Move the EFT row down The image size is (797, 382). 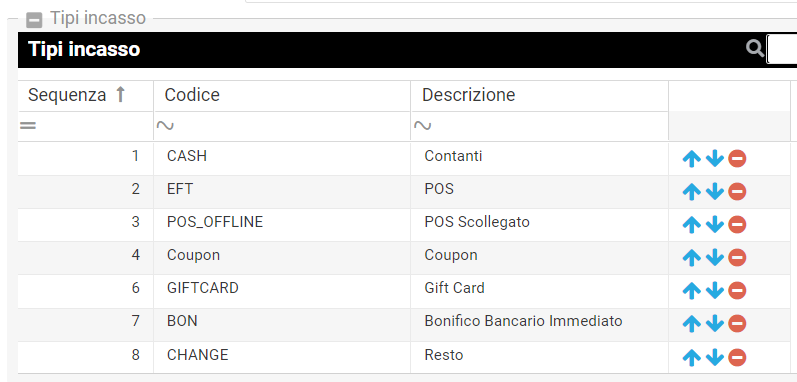[x=715, y=192]
